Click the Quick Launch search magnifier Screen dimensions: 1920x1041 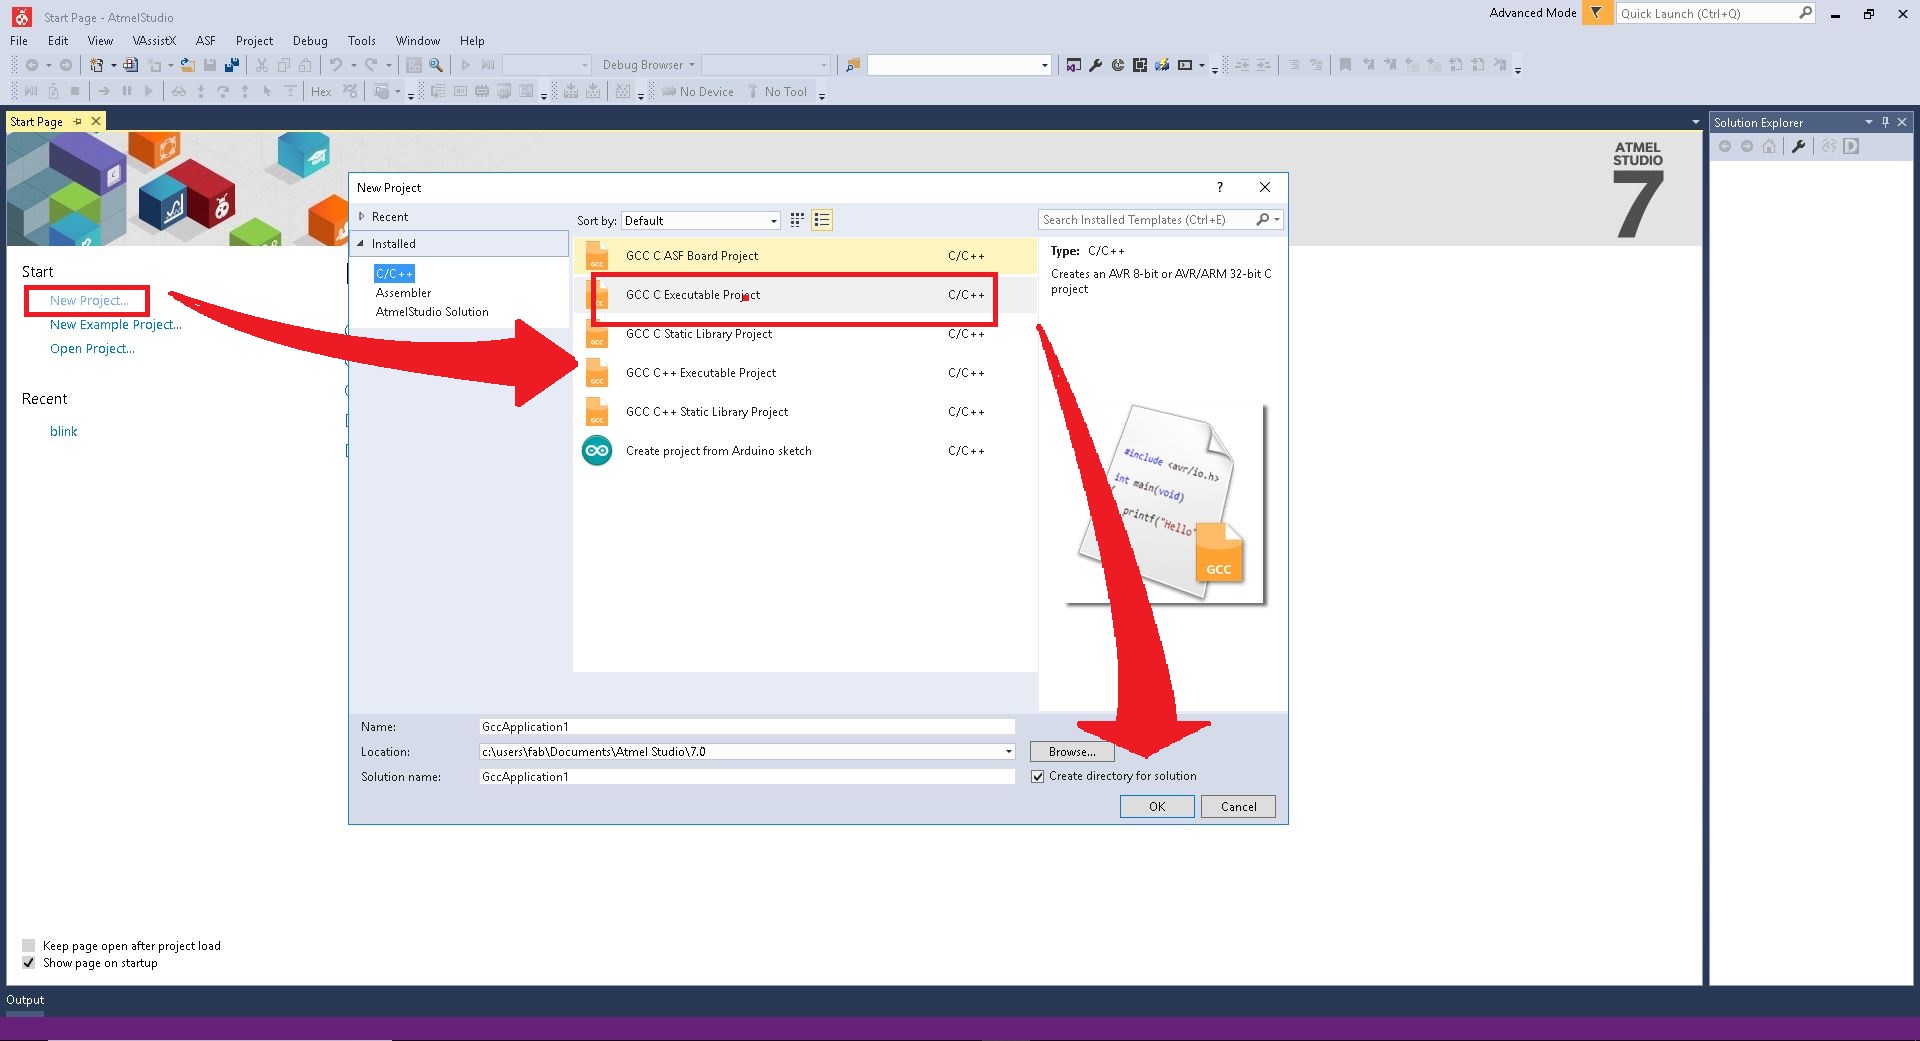1805,13
